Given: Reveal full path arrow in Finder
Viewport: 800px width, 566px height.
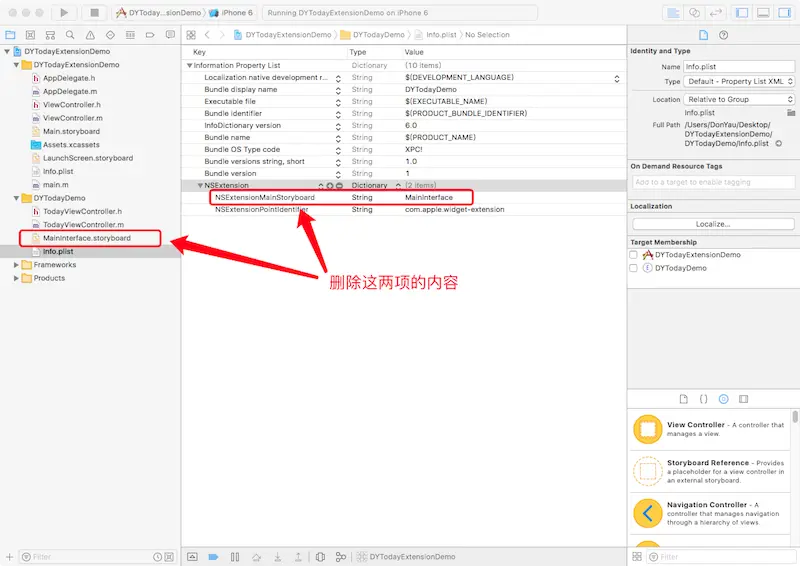Looking at the screenshot, I should coord(779,143).
